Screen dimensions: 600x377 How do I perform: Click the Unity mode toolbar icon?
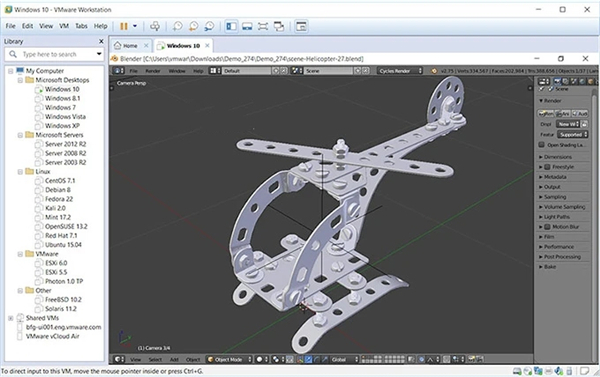(x=279, y=26)
